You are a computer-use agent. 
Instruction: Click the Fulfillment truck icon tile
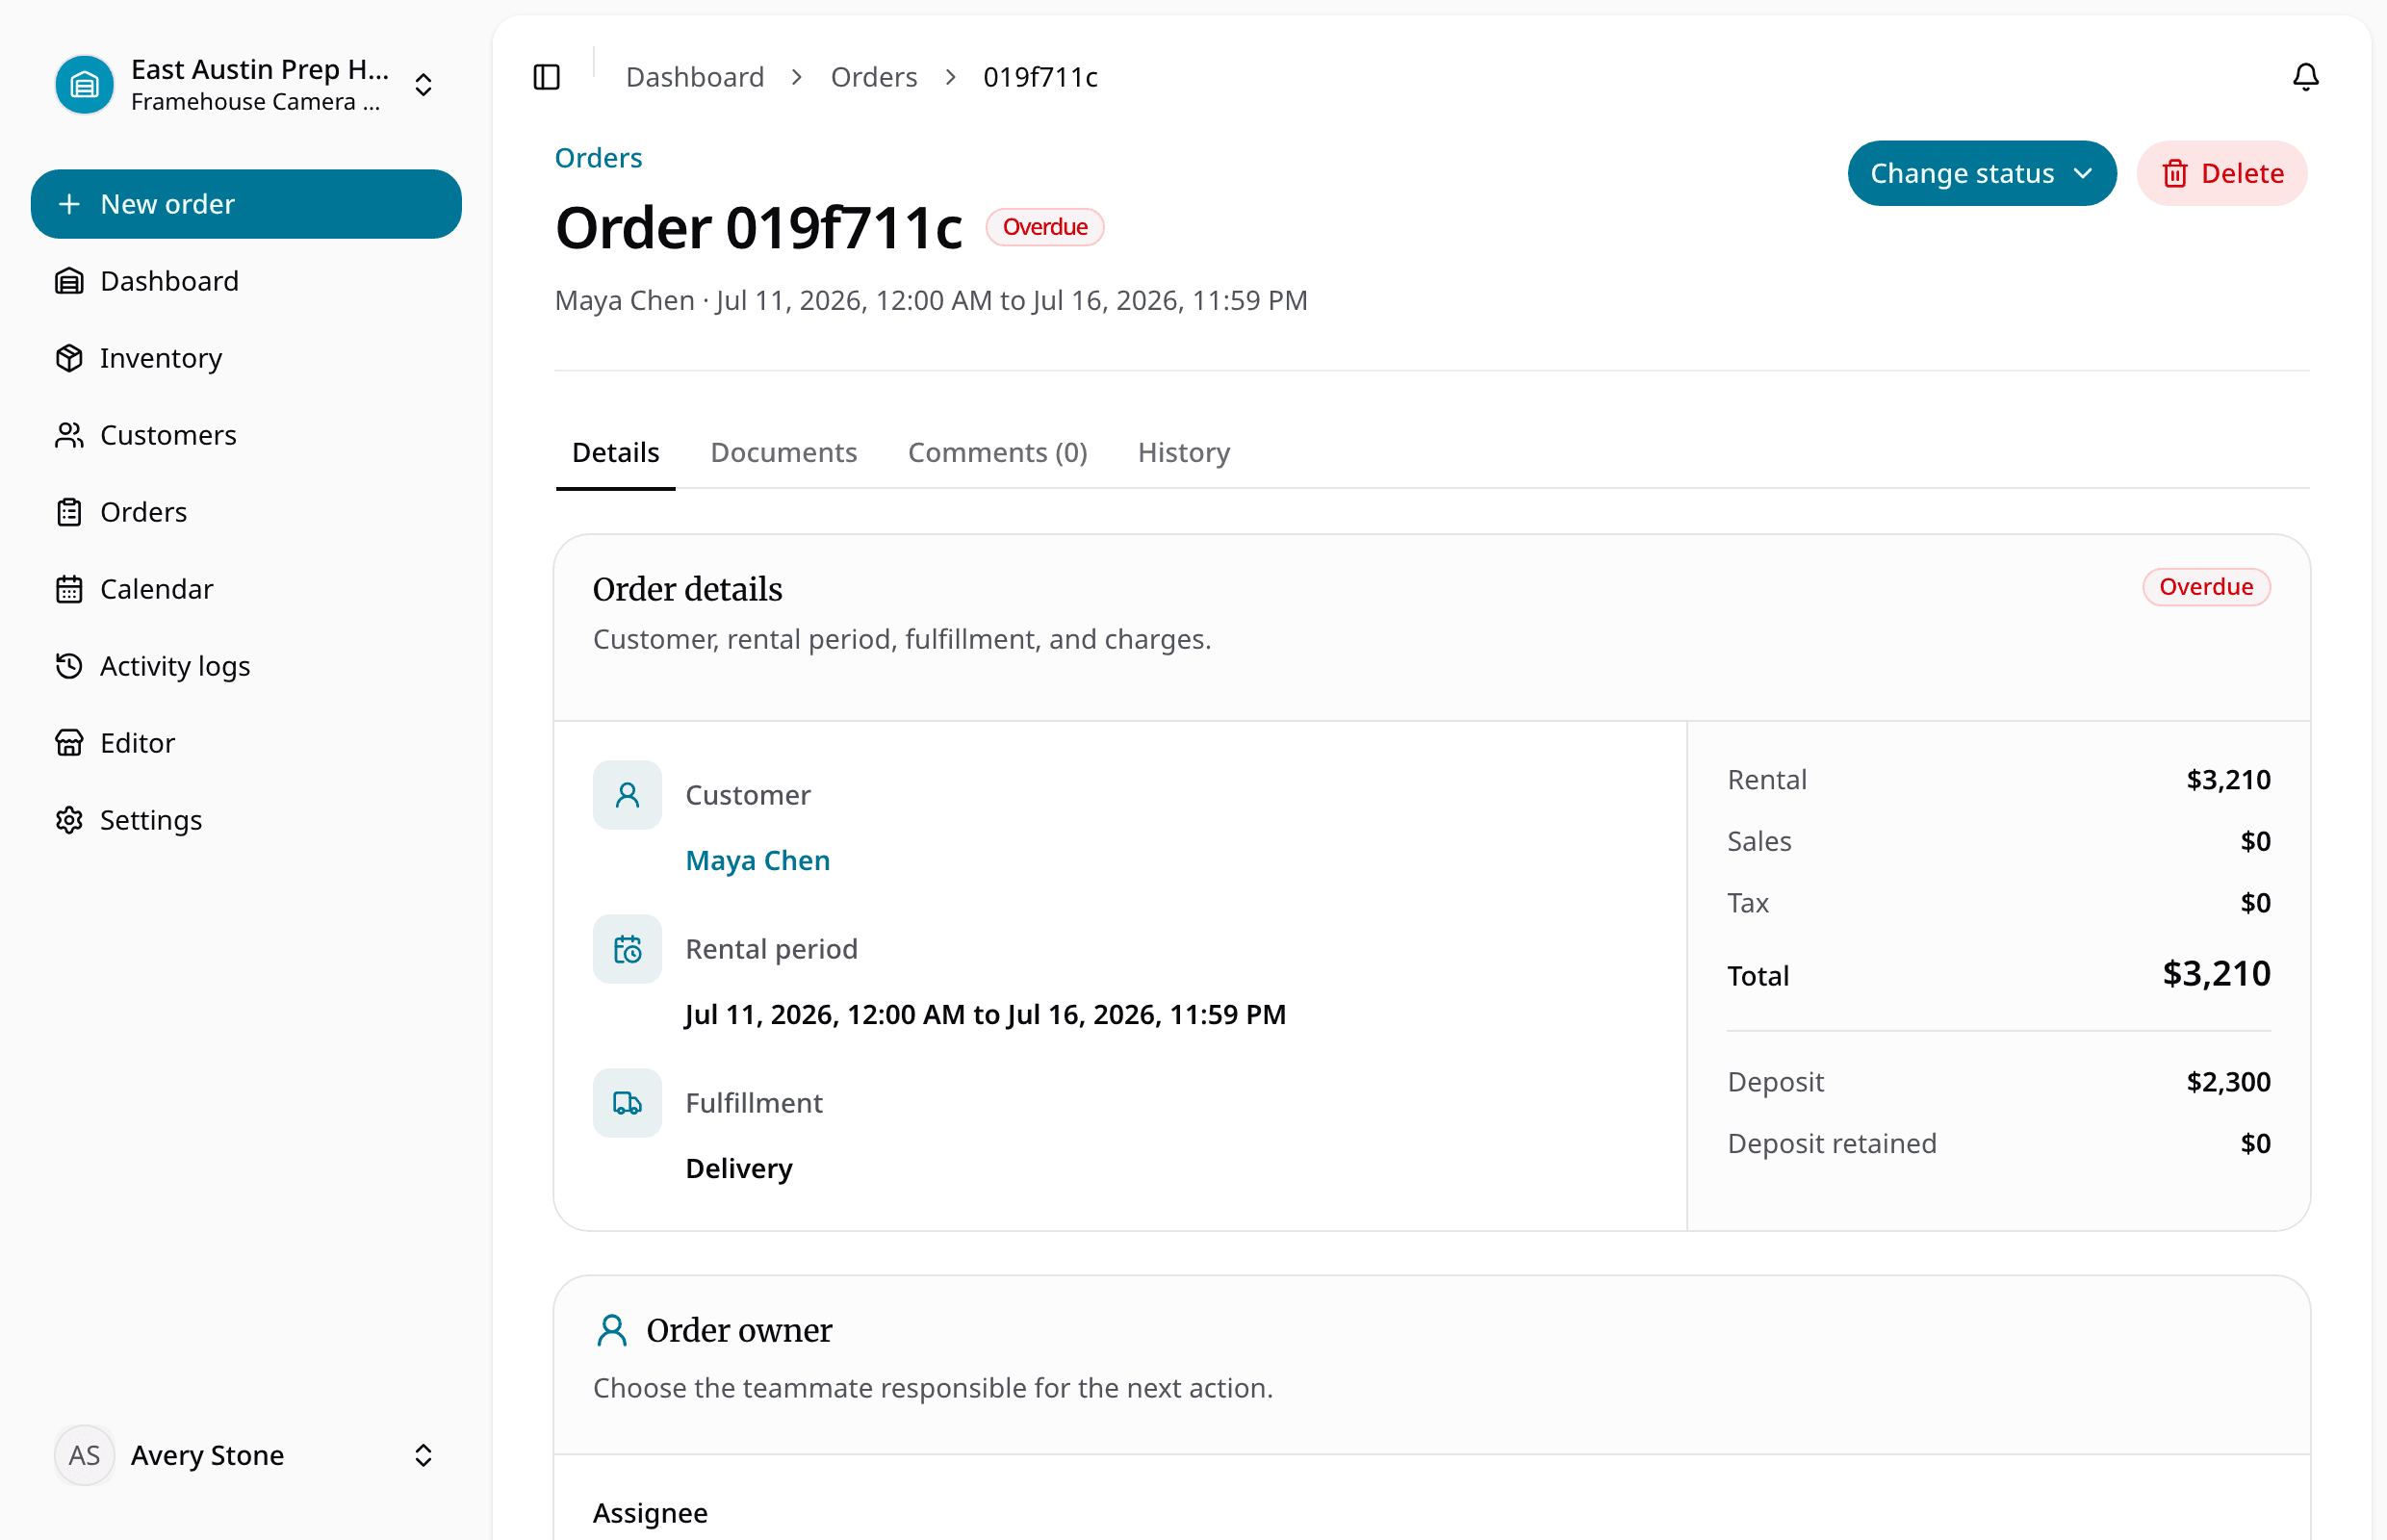(x=627, y=1103)
